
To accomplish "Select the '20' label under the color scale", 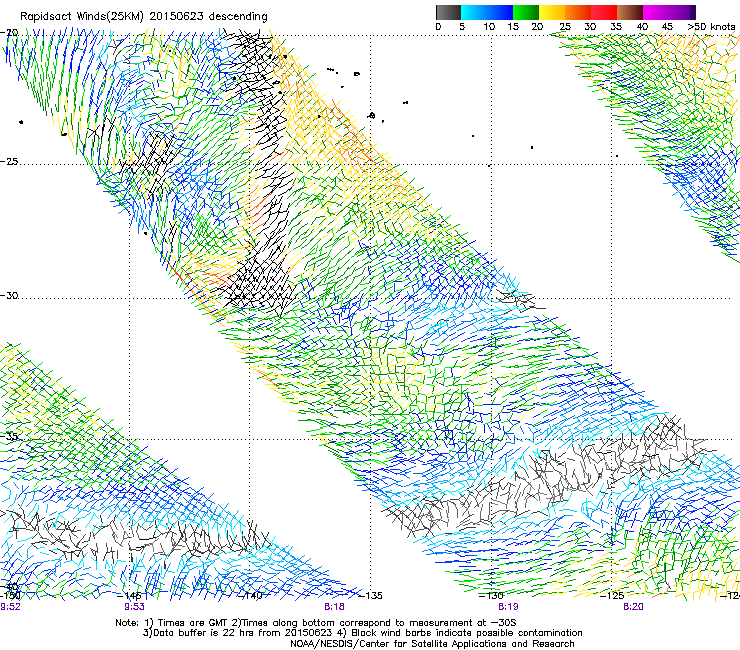I will (x=537, y=27).
